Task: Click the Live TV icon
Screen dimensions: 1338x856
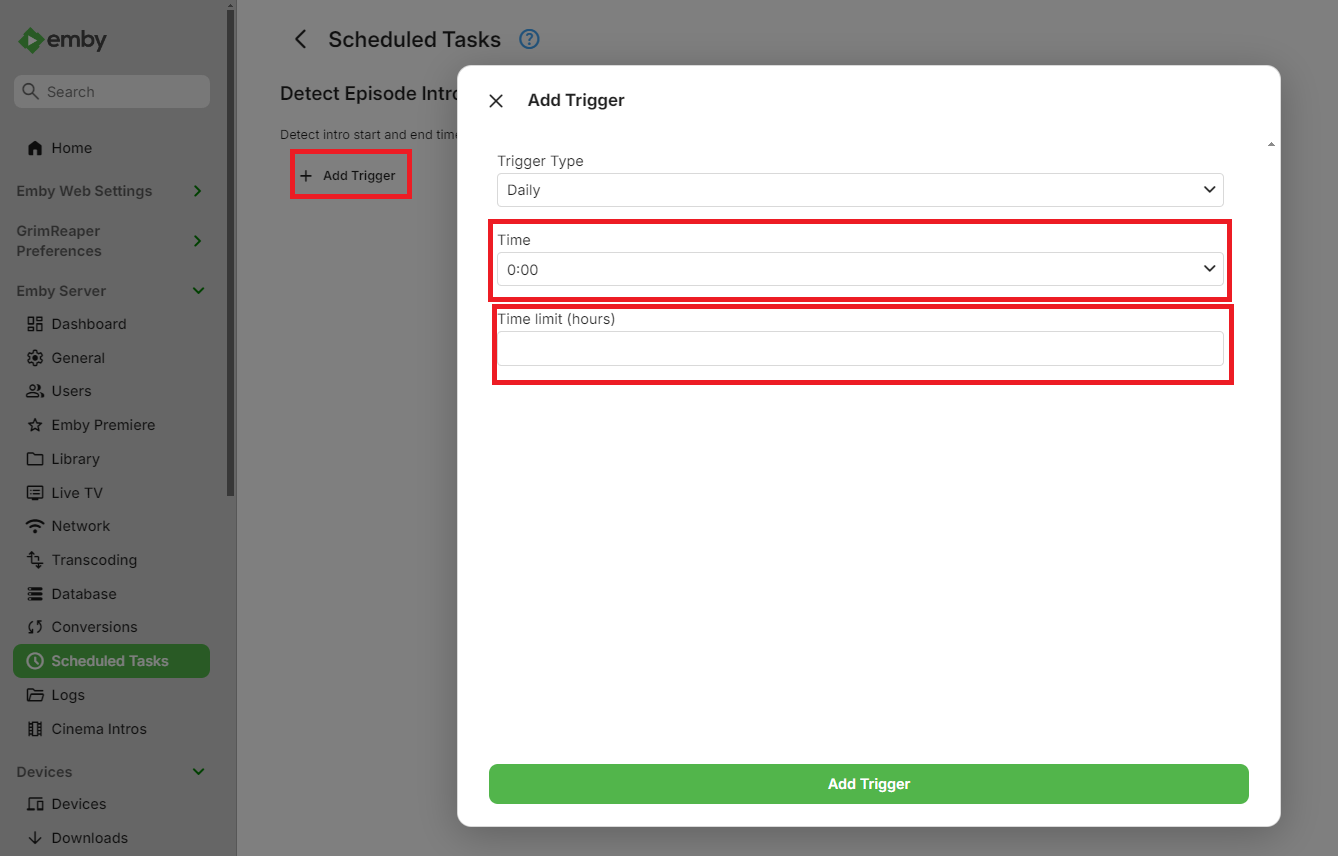Action: tap(35, 493)
